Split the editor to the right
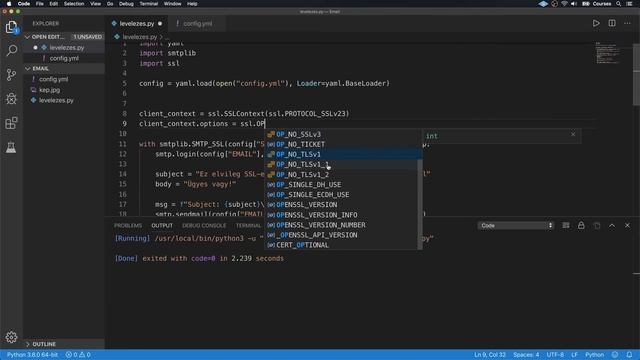The image size is (640, 360). pos(612,23)
